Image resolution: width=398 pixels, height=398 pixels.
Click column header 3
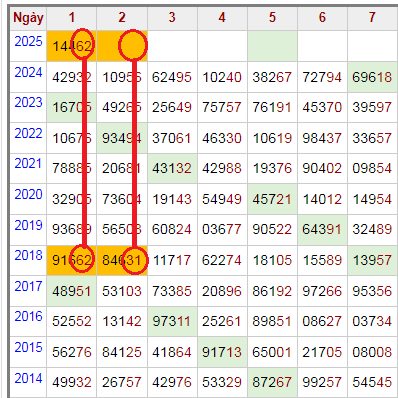coord(172,18)
